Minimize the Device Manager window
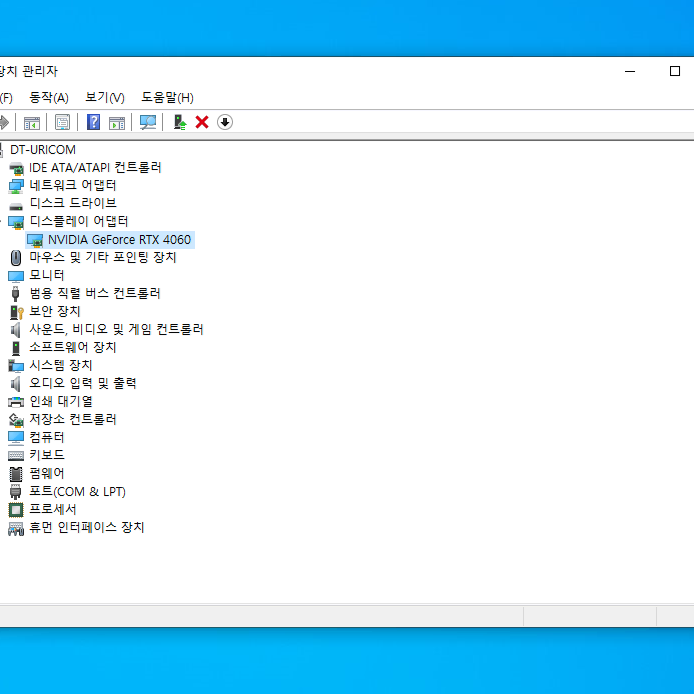694x694 pixels. point(630,71)
